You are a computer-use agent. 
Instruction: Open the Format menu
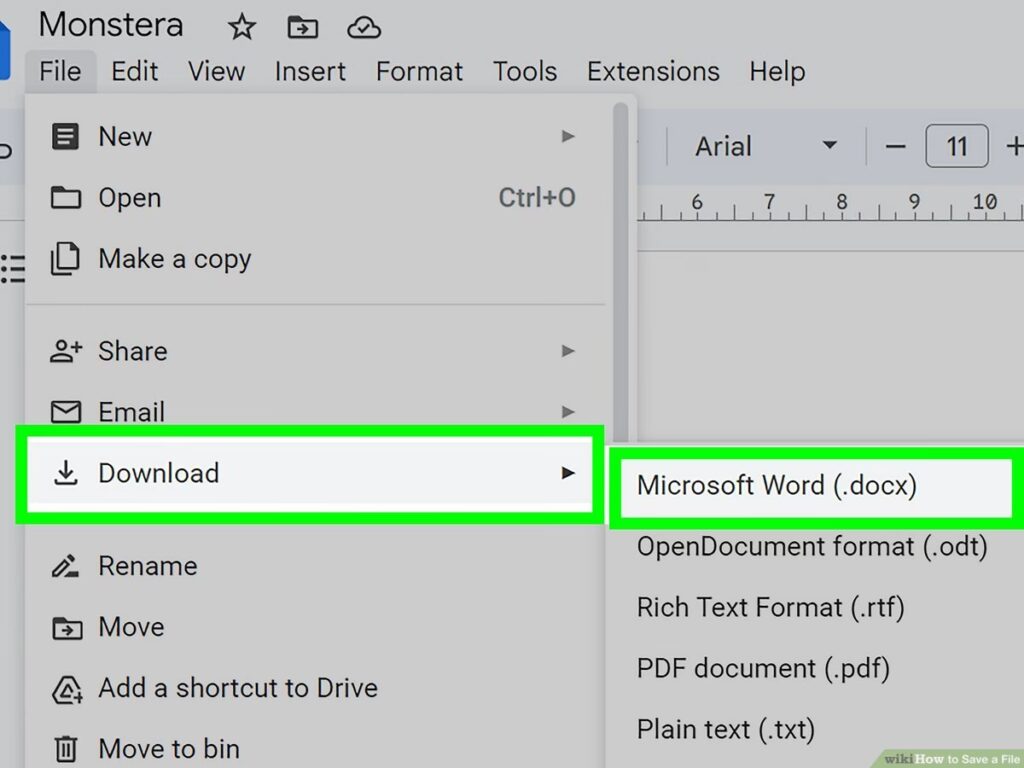419,71
